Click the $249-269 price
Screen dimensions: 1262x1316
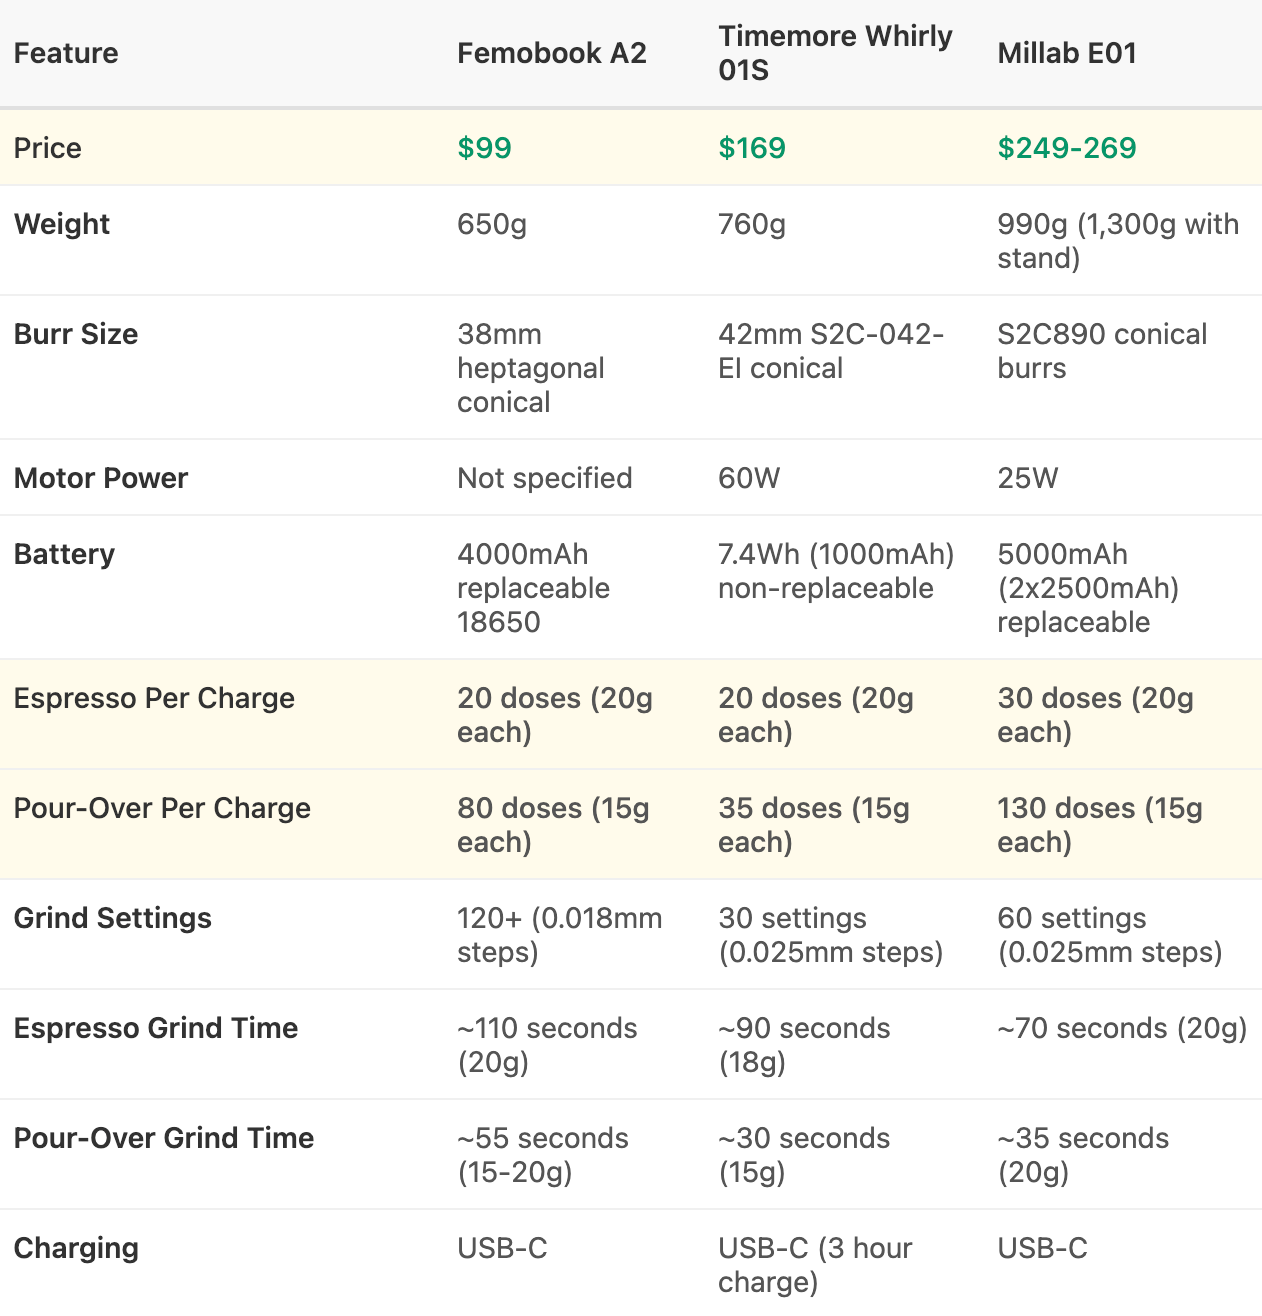point(1067,148)
